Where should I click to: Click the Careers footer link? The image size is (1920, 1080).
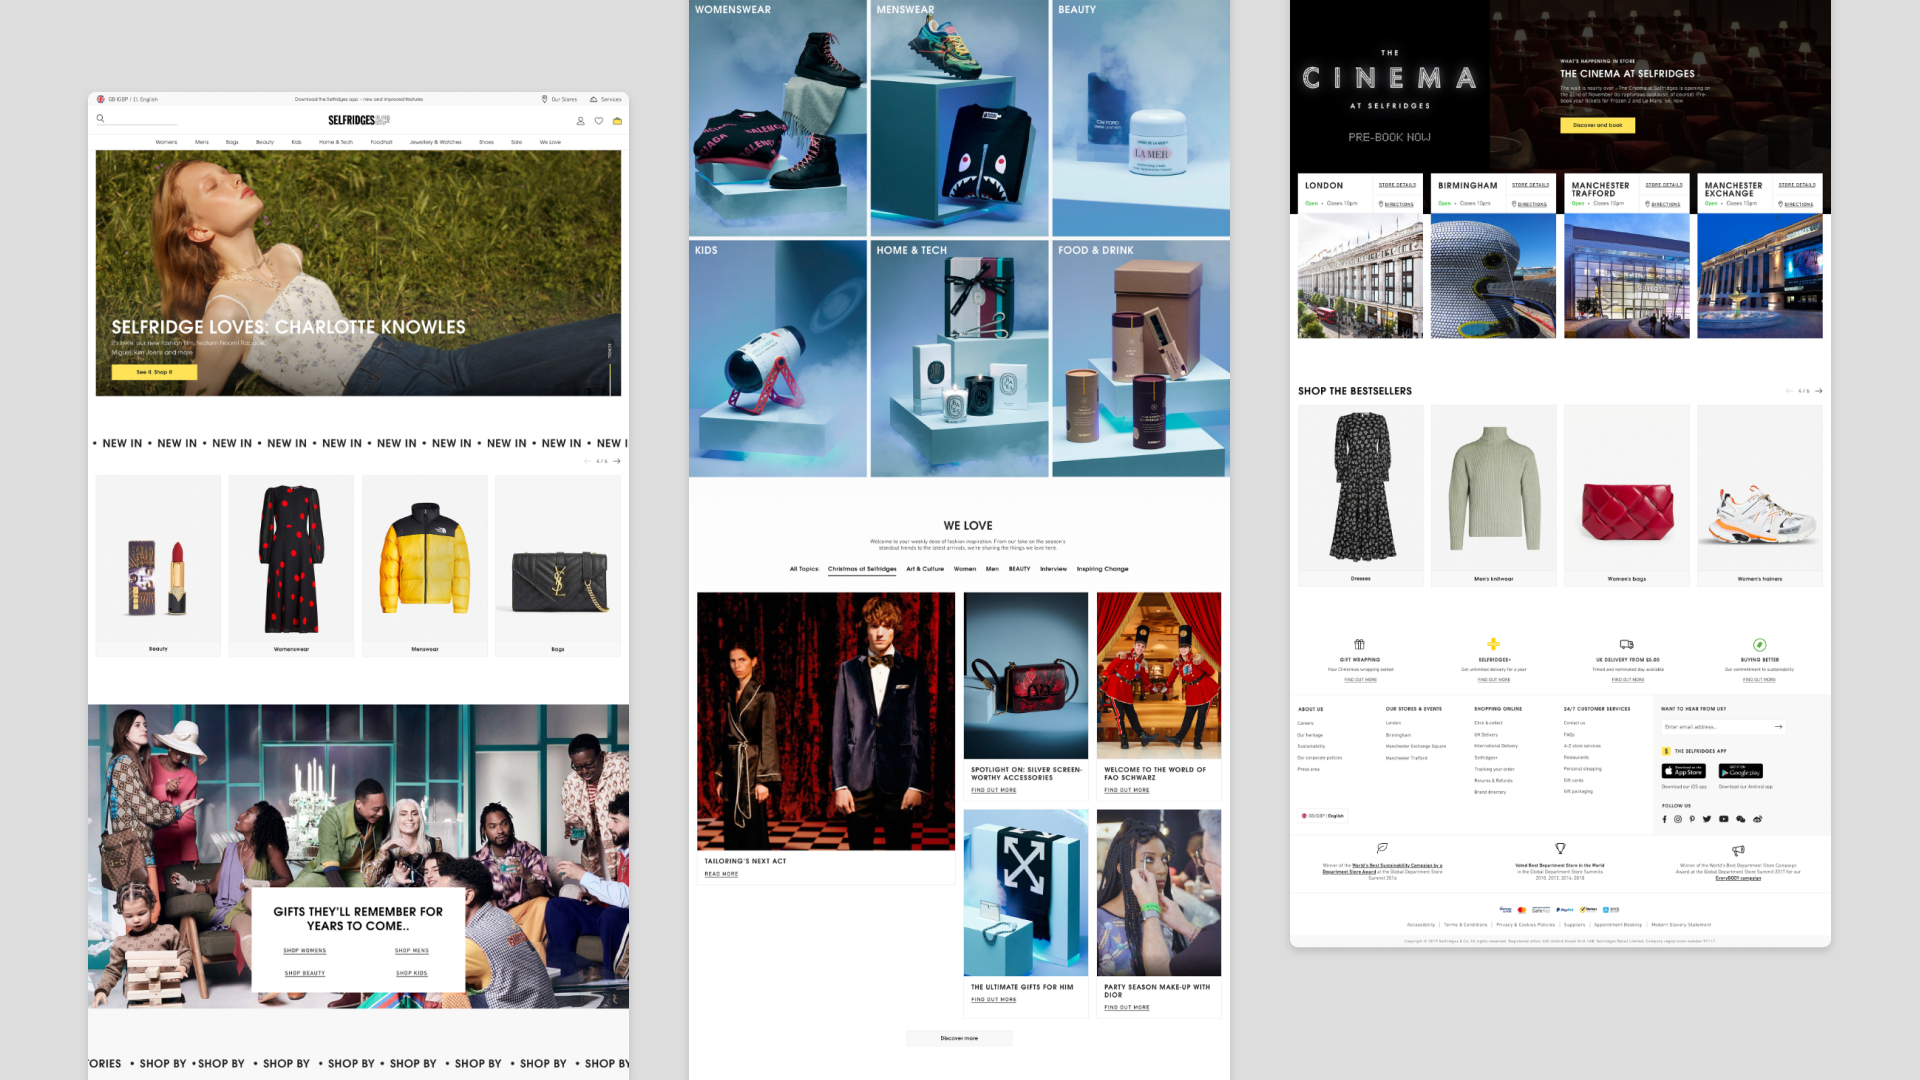coord(1305,723)
